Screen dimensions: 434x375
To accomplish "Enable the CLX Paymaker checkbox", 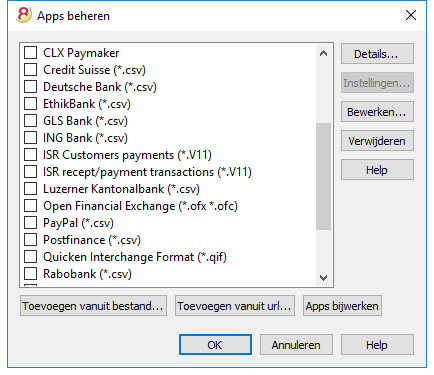I will click(30, 53).
